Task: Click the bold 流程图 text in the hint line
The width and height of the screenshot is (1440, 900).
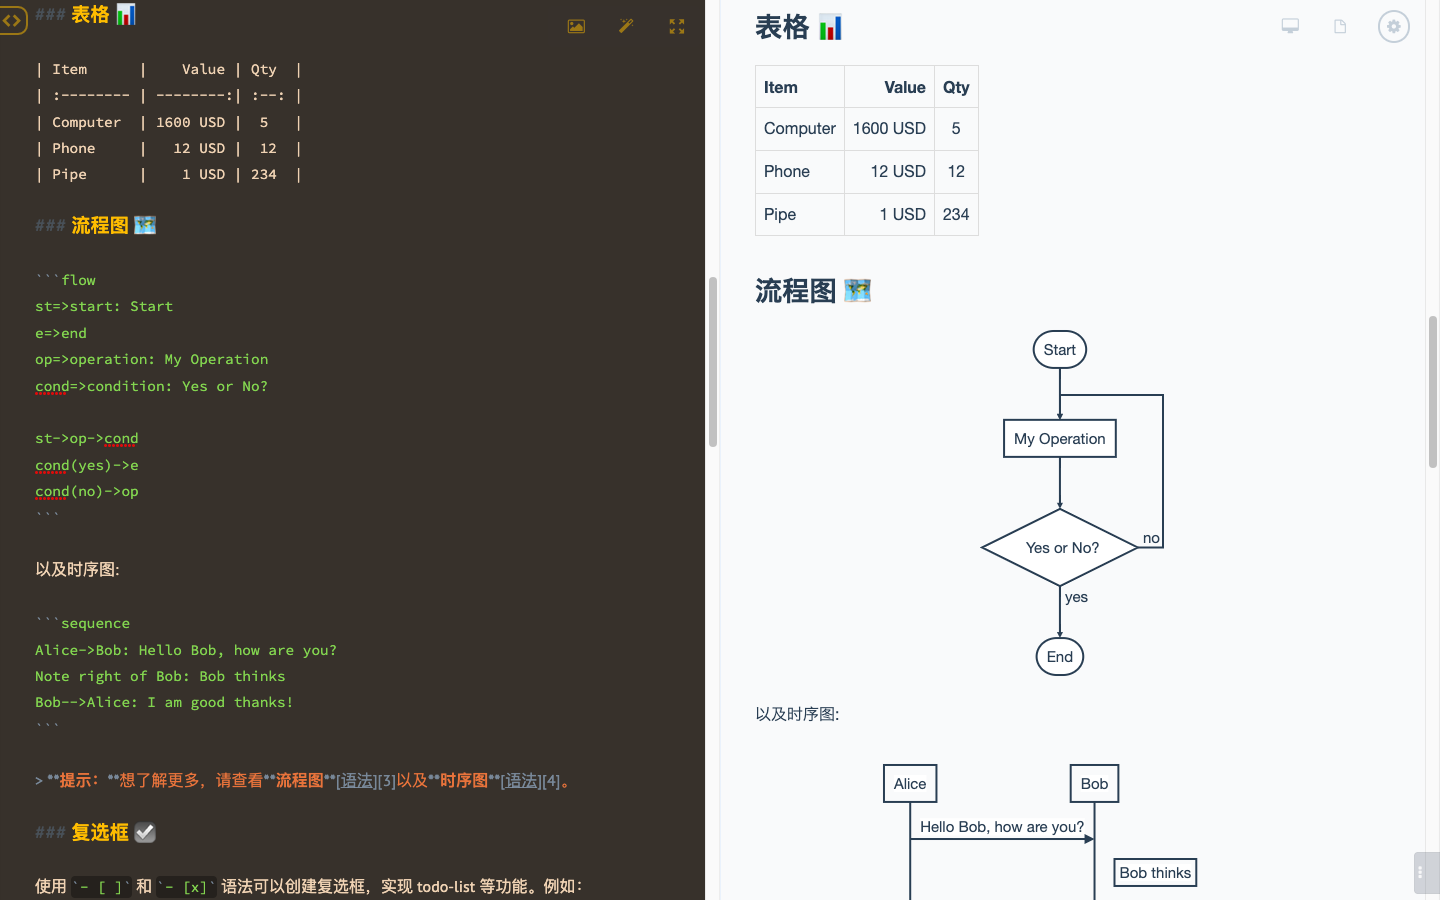Action: click(301, 780)
